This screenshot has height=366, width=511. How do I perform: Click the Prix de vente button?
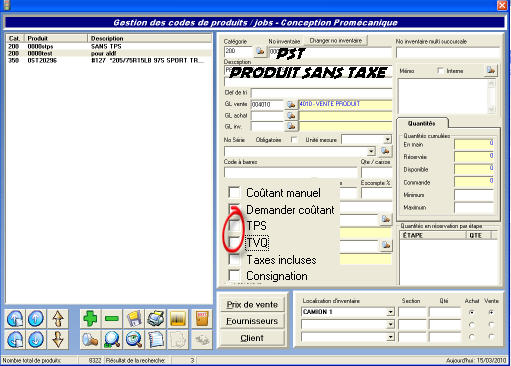(x=252, y=305)
